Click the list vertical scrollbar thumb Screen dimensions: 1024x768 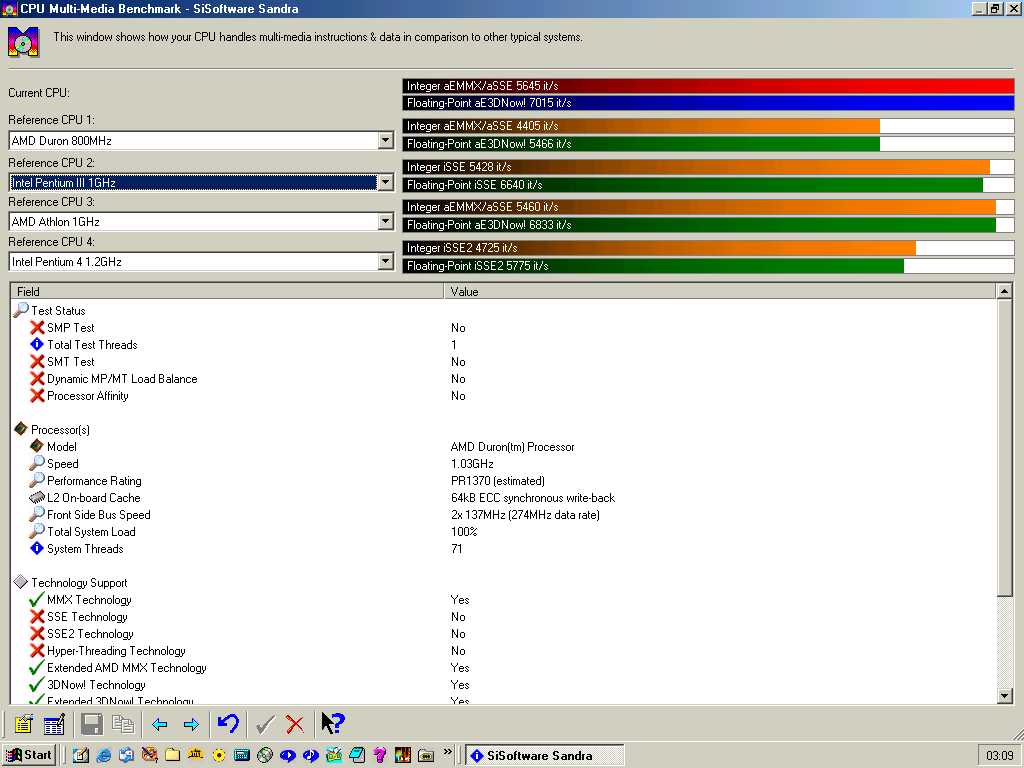point(1004,447)
